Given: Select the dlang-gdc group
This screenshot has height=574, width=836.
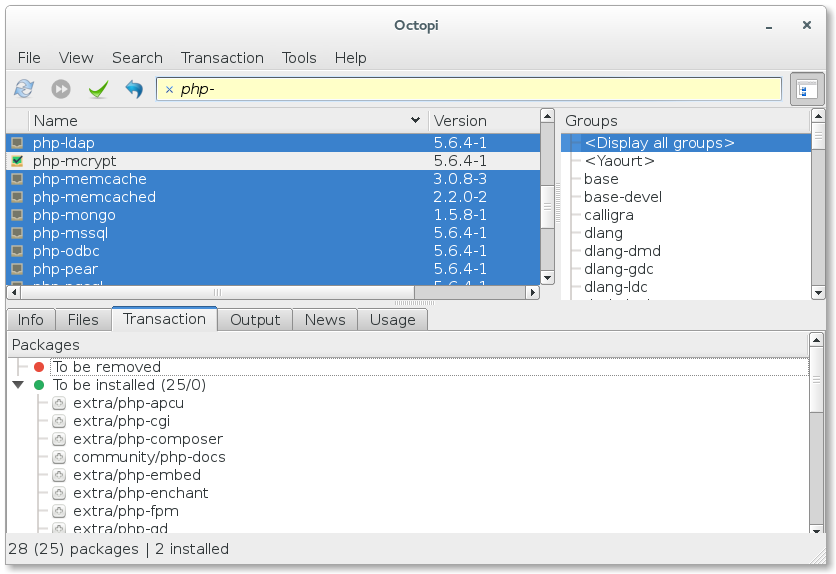Looking at the screenshot, I should pyautogui.click(x=618, y=269).
